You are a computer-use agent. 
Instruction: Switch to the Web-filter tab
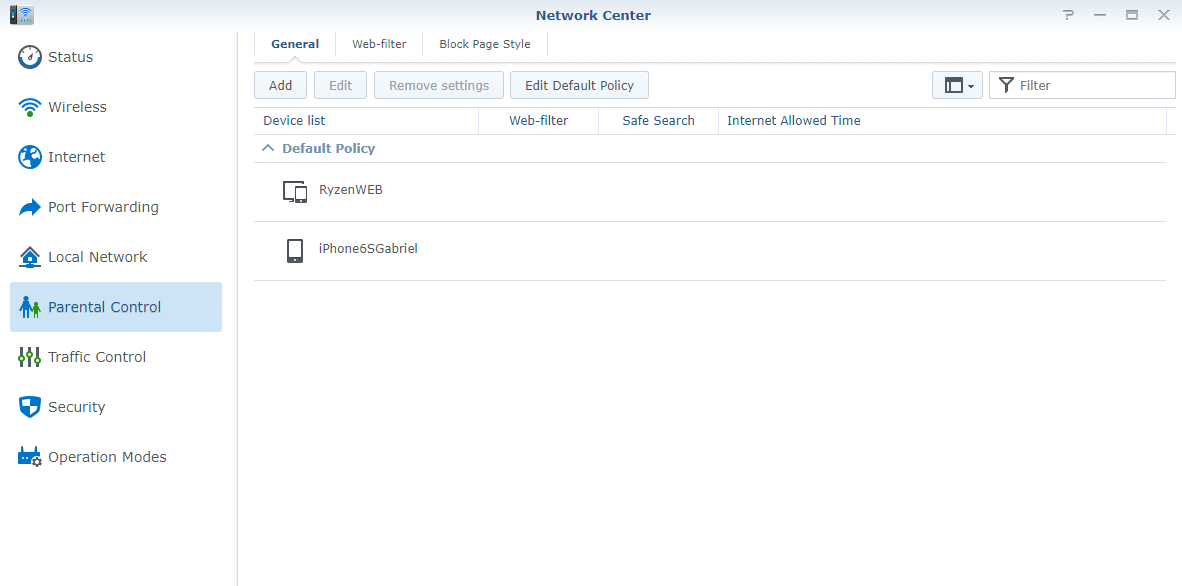pyautogui.click(x=379, y=44)
